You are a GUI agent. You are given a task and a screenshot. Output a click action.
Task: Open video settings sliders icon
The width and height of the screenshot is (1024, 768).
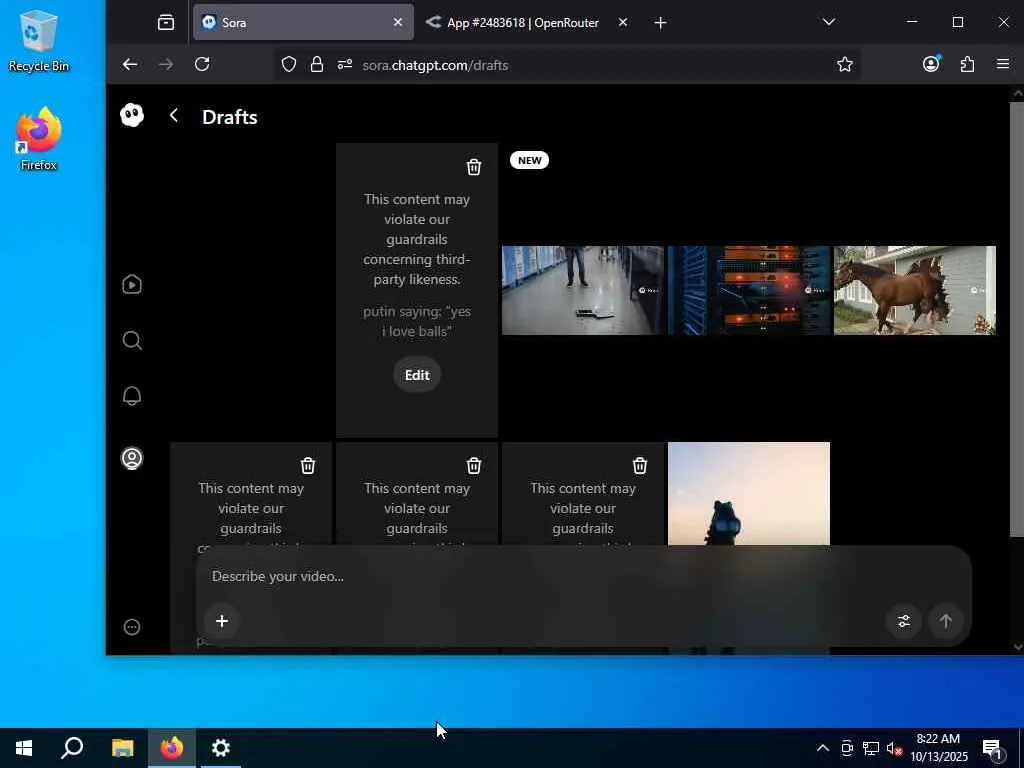pos(904,621)
